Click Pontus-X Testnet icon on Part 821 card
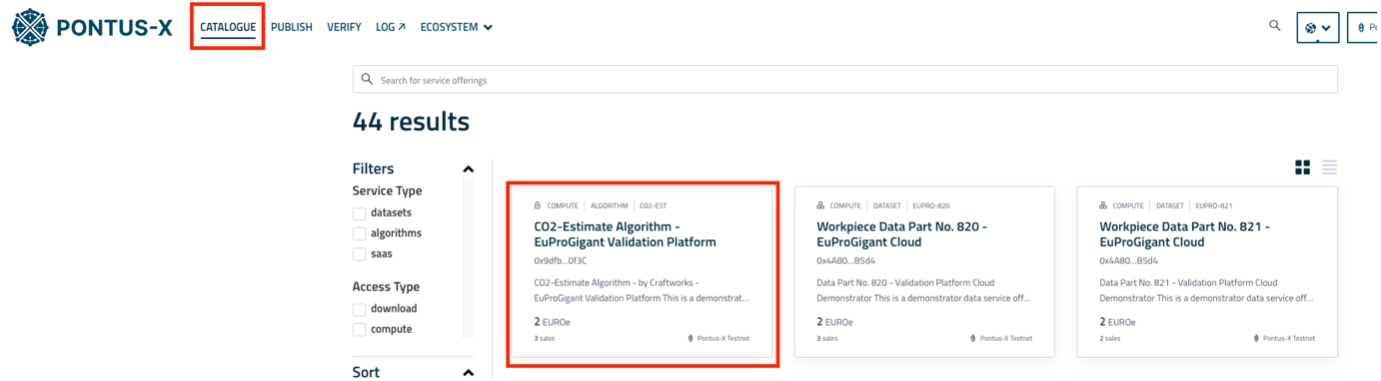 pyautogui.click(x=1257, y=338)
